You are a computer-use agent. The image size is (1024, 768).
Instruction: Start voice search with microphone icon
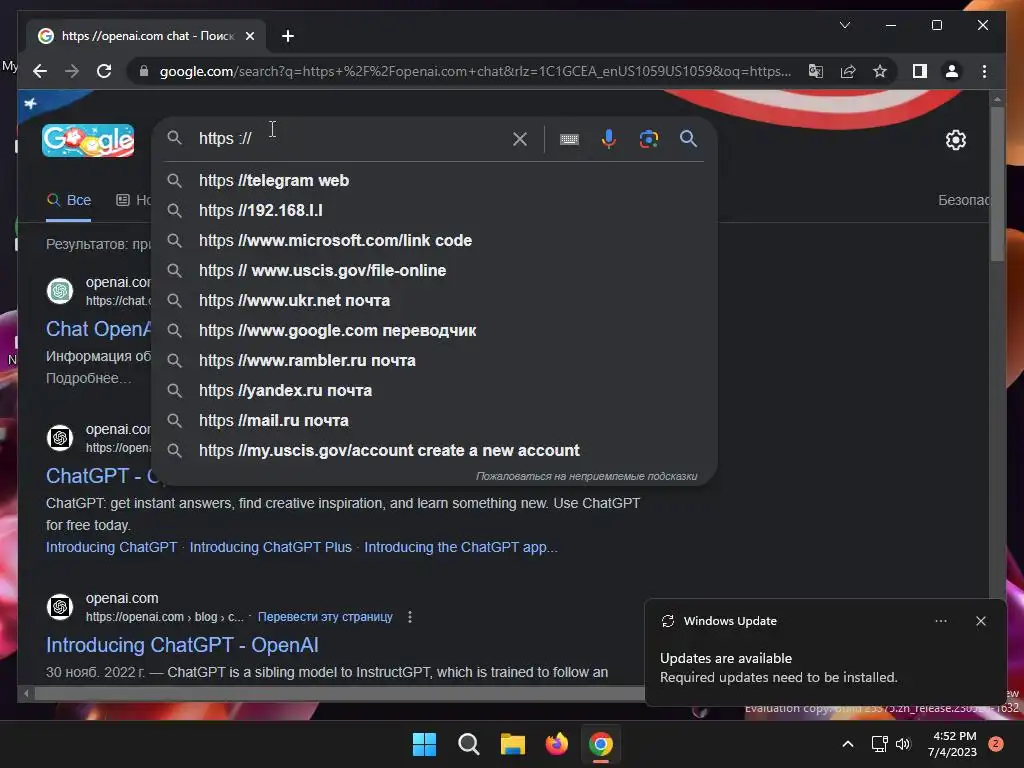pyautogui.click(x=609, y=138)
